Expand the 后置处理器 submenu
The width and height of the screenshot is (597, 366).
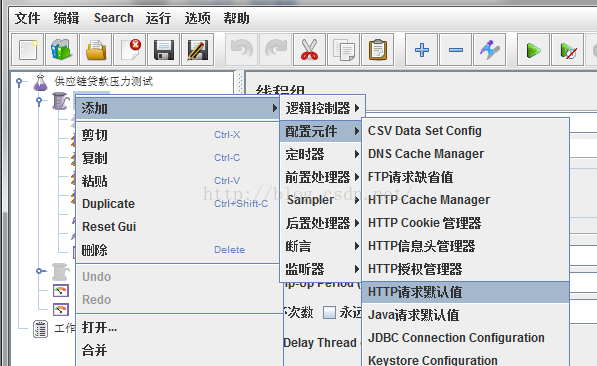click(x=320, y=223)
